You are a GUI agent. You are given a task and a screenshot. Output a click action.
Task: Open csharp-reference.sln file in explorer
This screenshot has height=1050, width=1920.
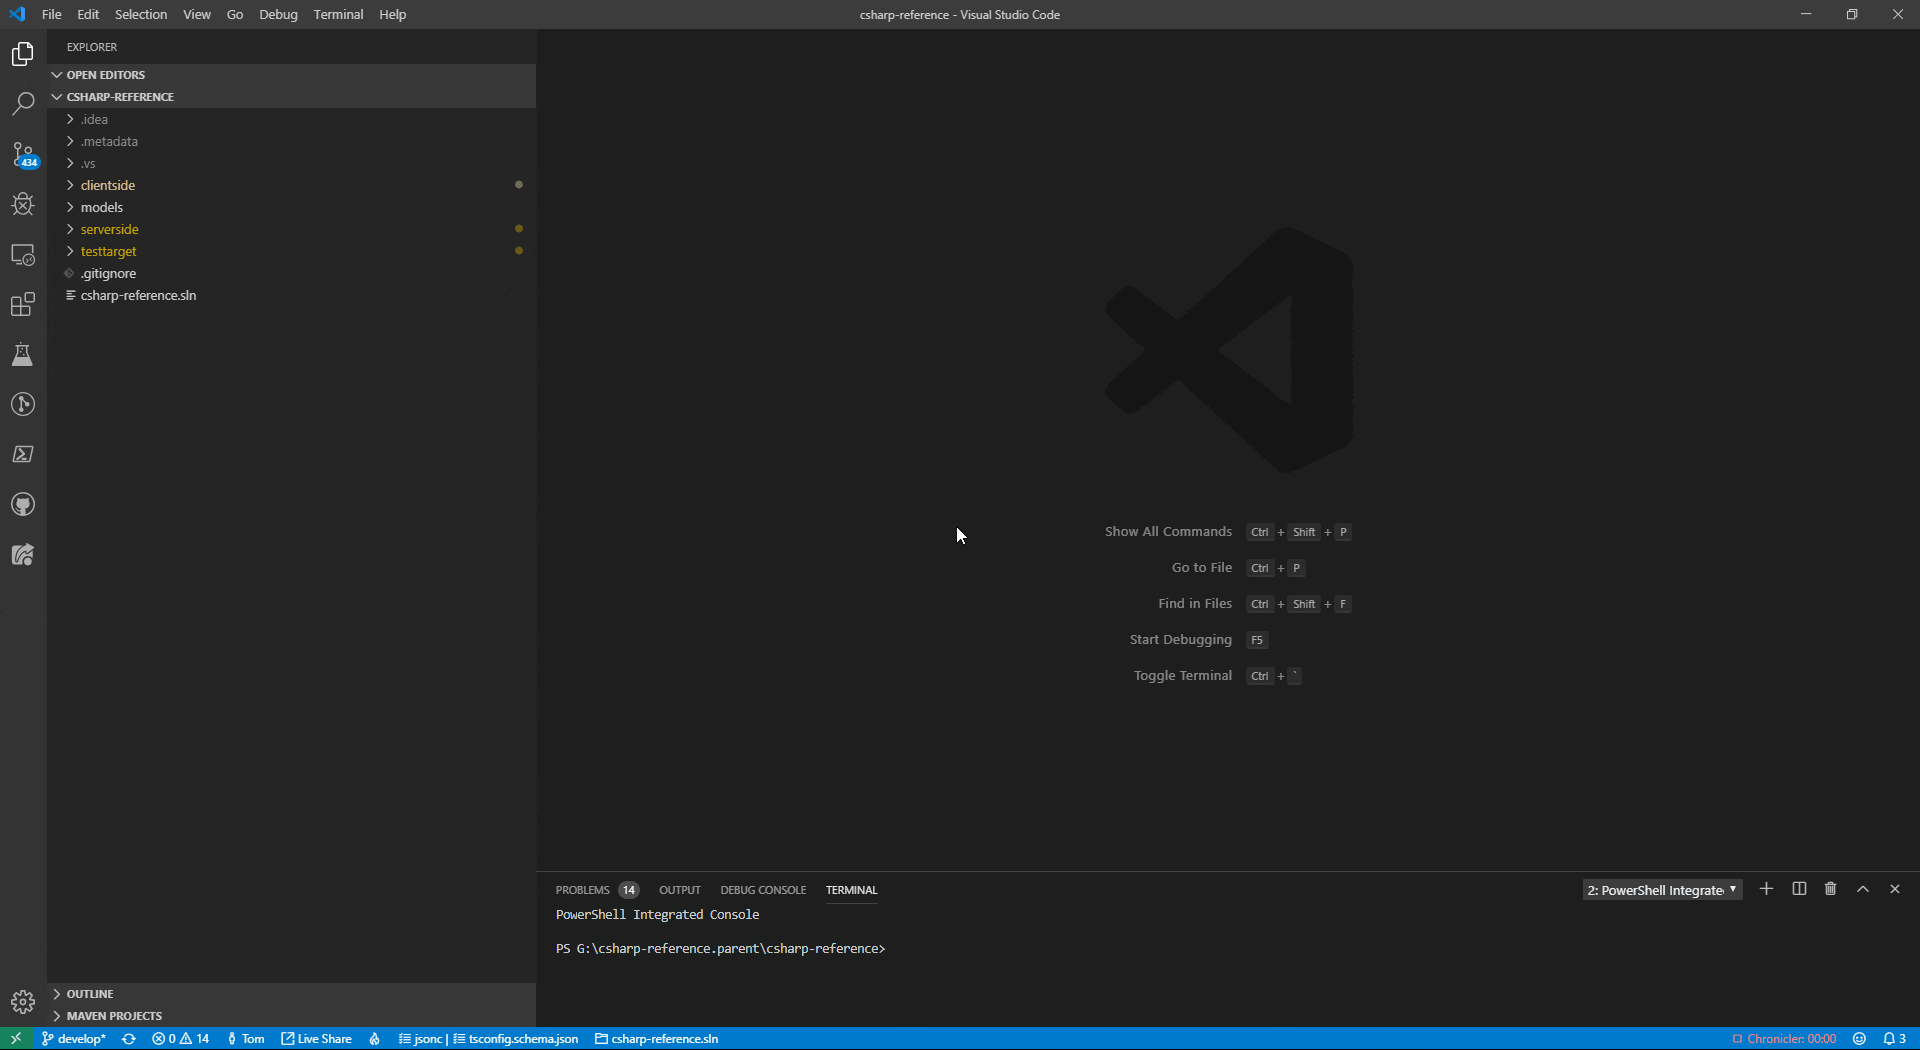click(x=138, y=295)
